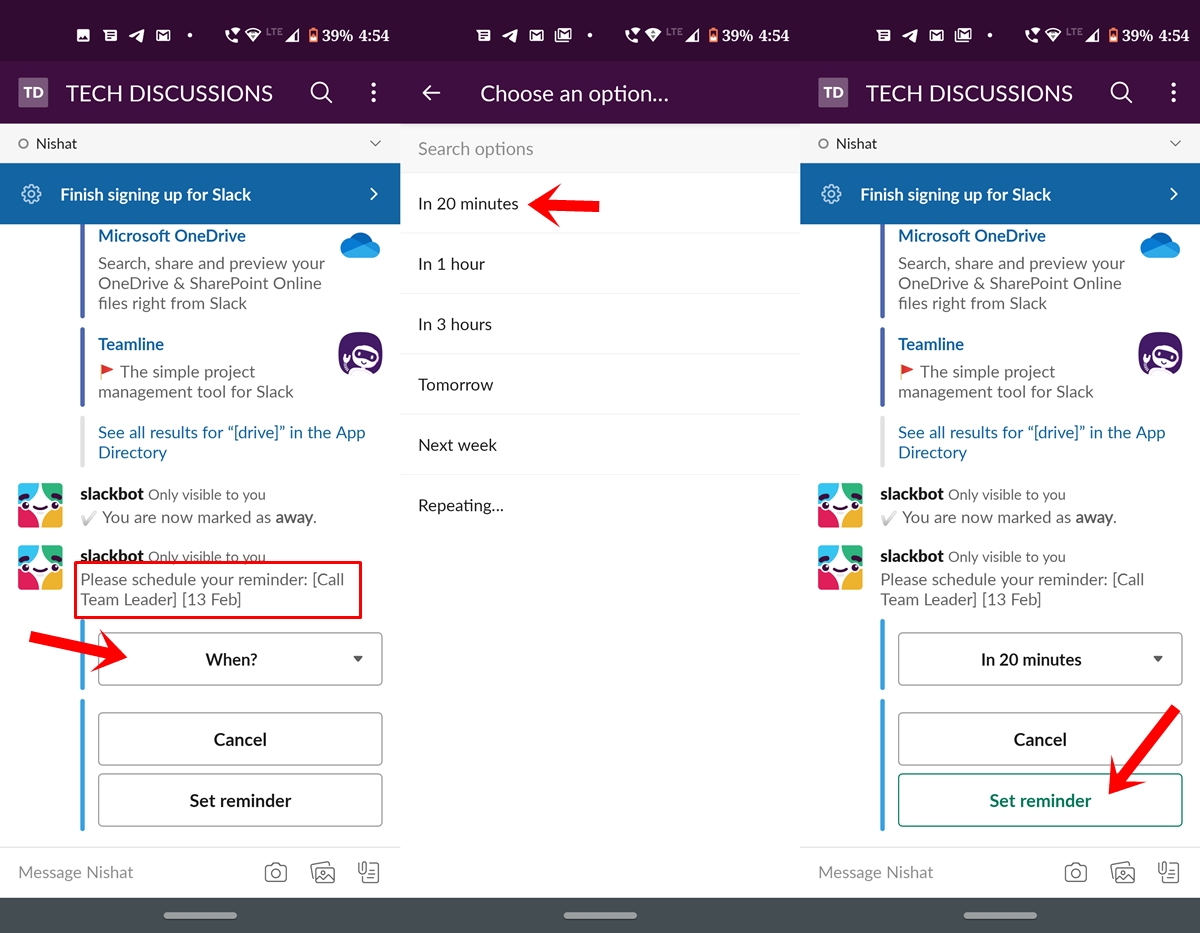Select In 1 hour option
1200x933 pixels.
pos(600,264)
